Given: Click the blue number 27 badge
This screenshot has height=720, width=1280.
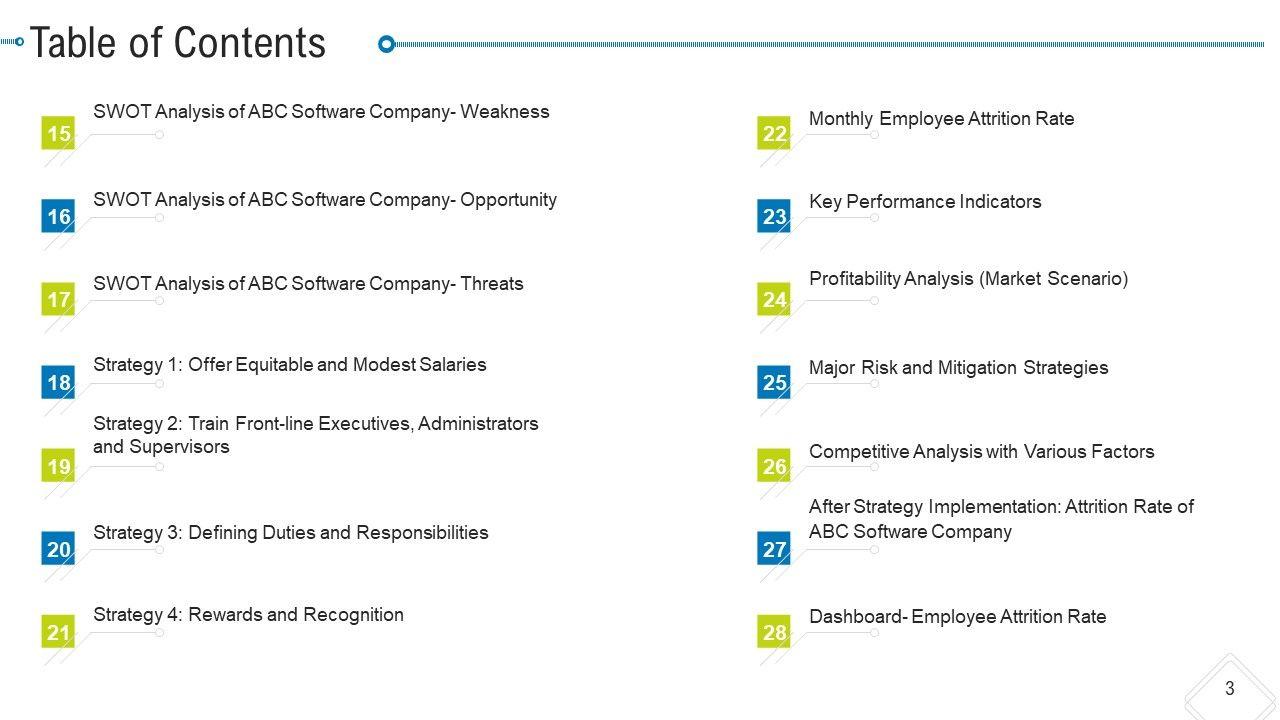Looking at the screenshot, I should (775, 549).
